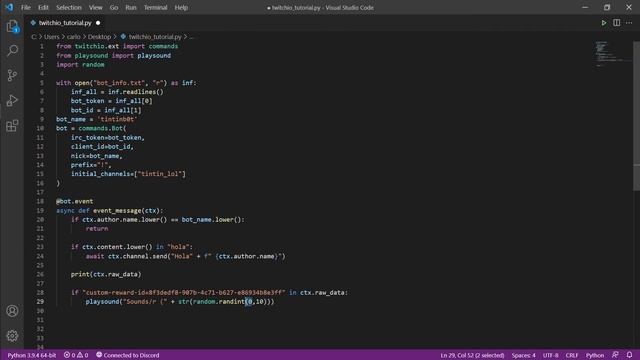This screenshot has width=640, height=360.
Task: Click the Desktop breadcrumb segment
Action: coord(99,37)
